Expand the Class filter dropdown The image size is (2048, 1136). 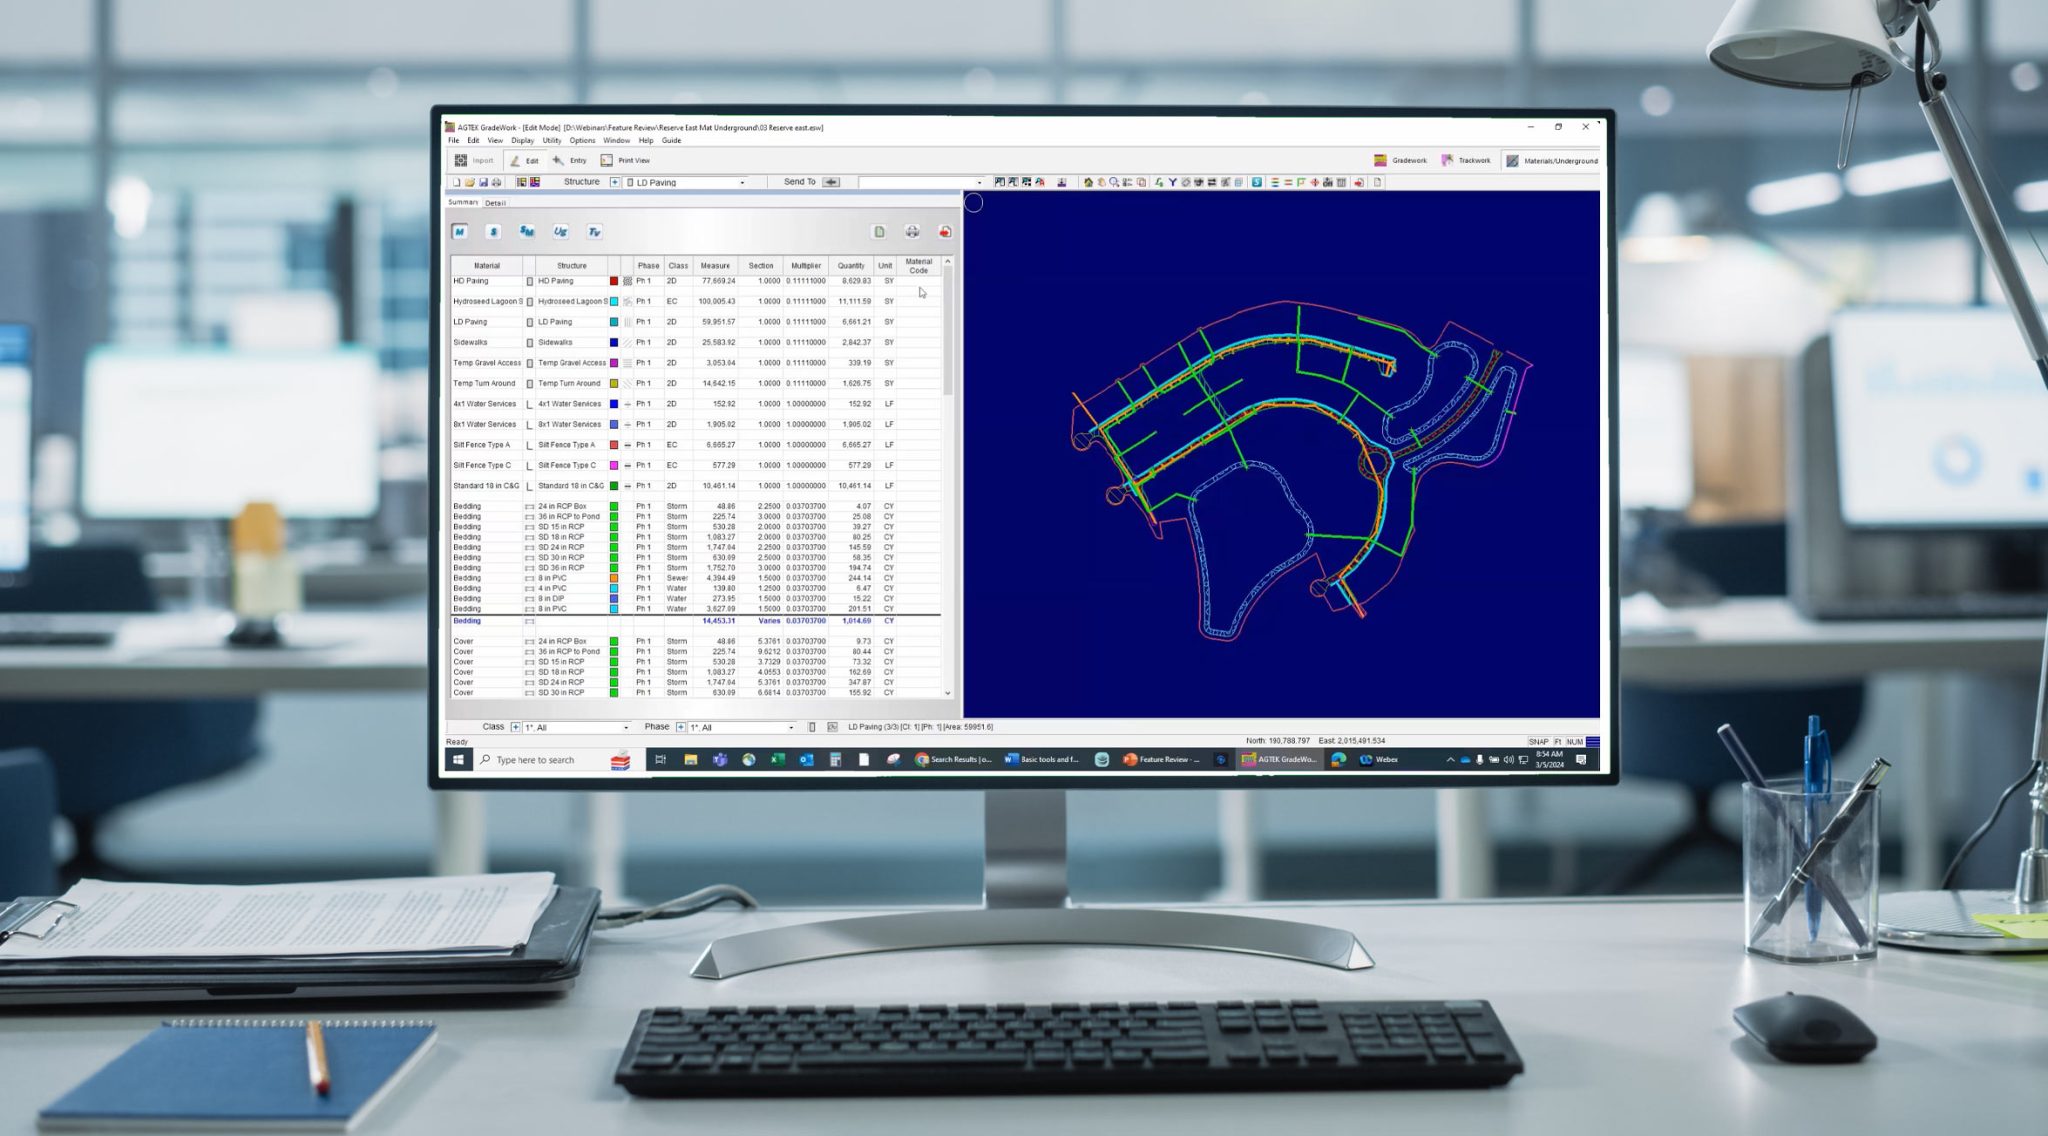[626, 728]
